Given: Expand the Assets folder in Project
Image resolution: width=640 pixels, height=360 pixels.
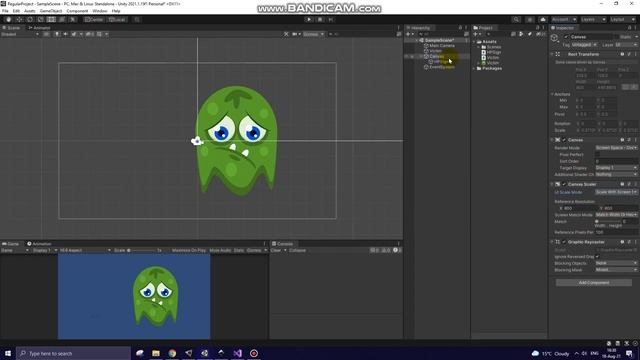Looking at the screenshot, I should tap(474, 42).
